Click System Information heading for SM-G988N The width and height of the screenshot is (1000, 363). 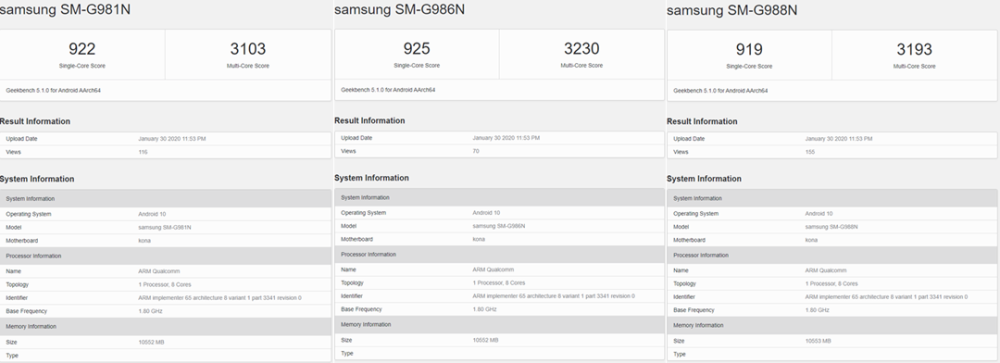703,179
